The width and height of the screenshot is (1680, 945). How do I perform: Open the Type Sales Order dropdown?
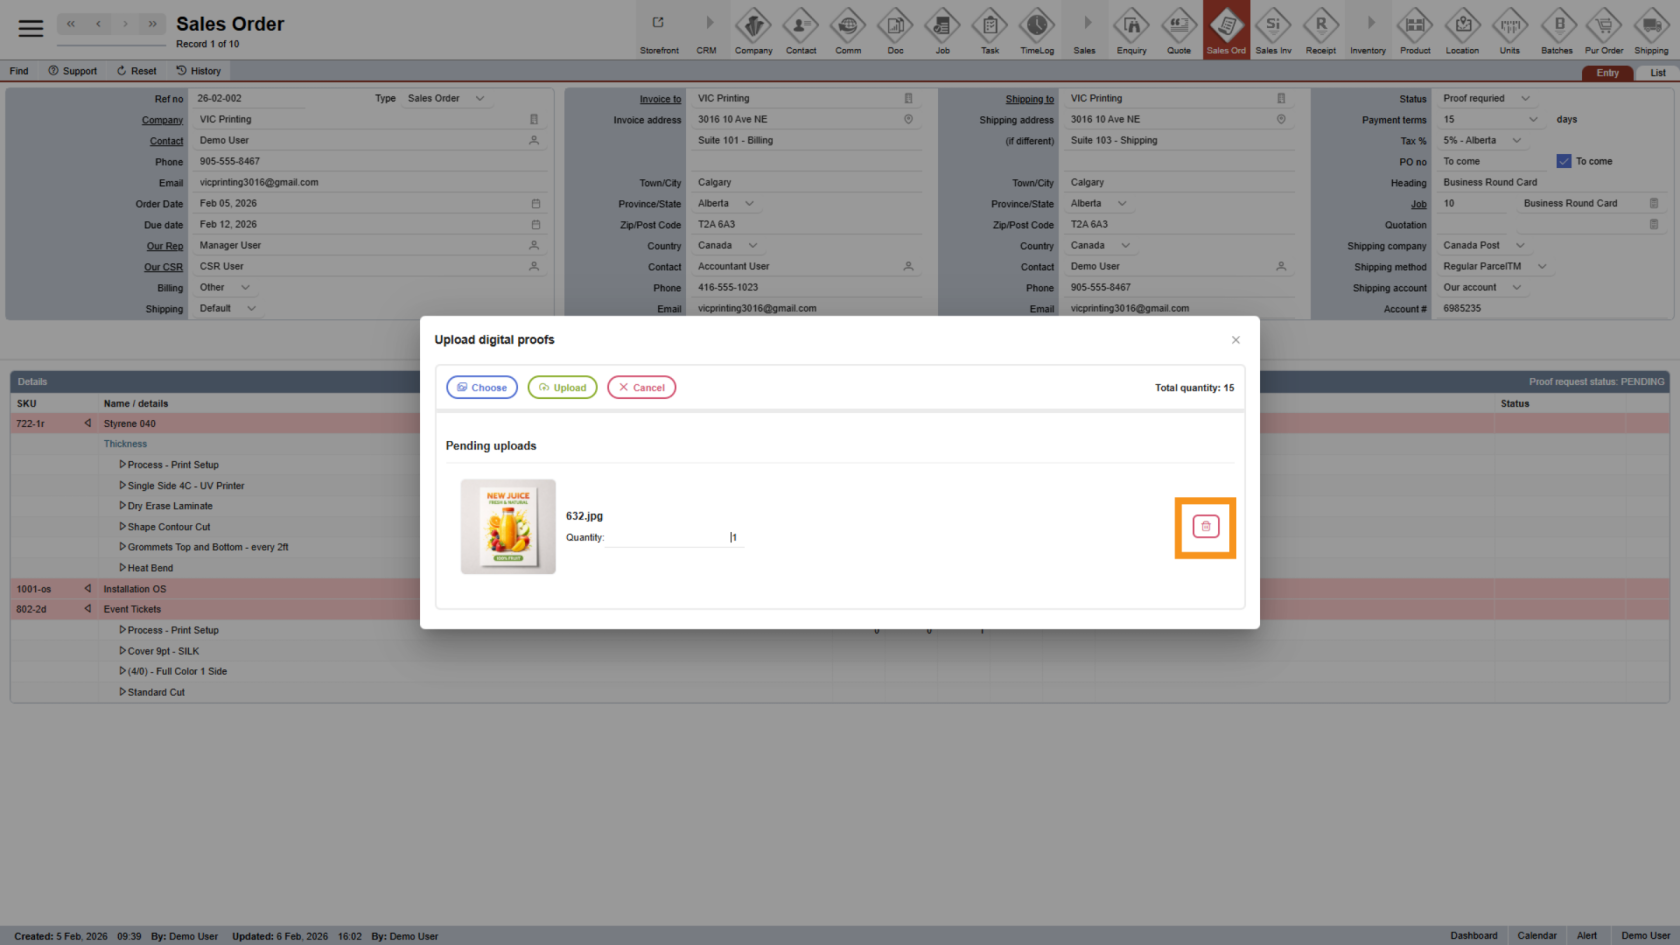(x=480, y=98)
